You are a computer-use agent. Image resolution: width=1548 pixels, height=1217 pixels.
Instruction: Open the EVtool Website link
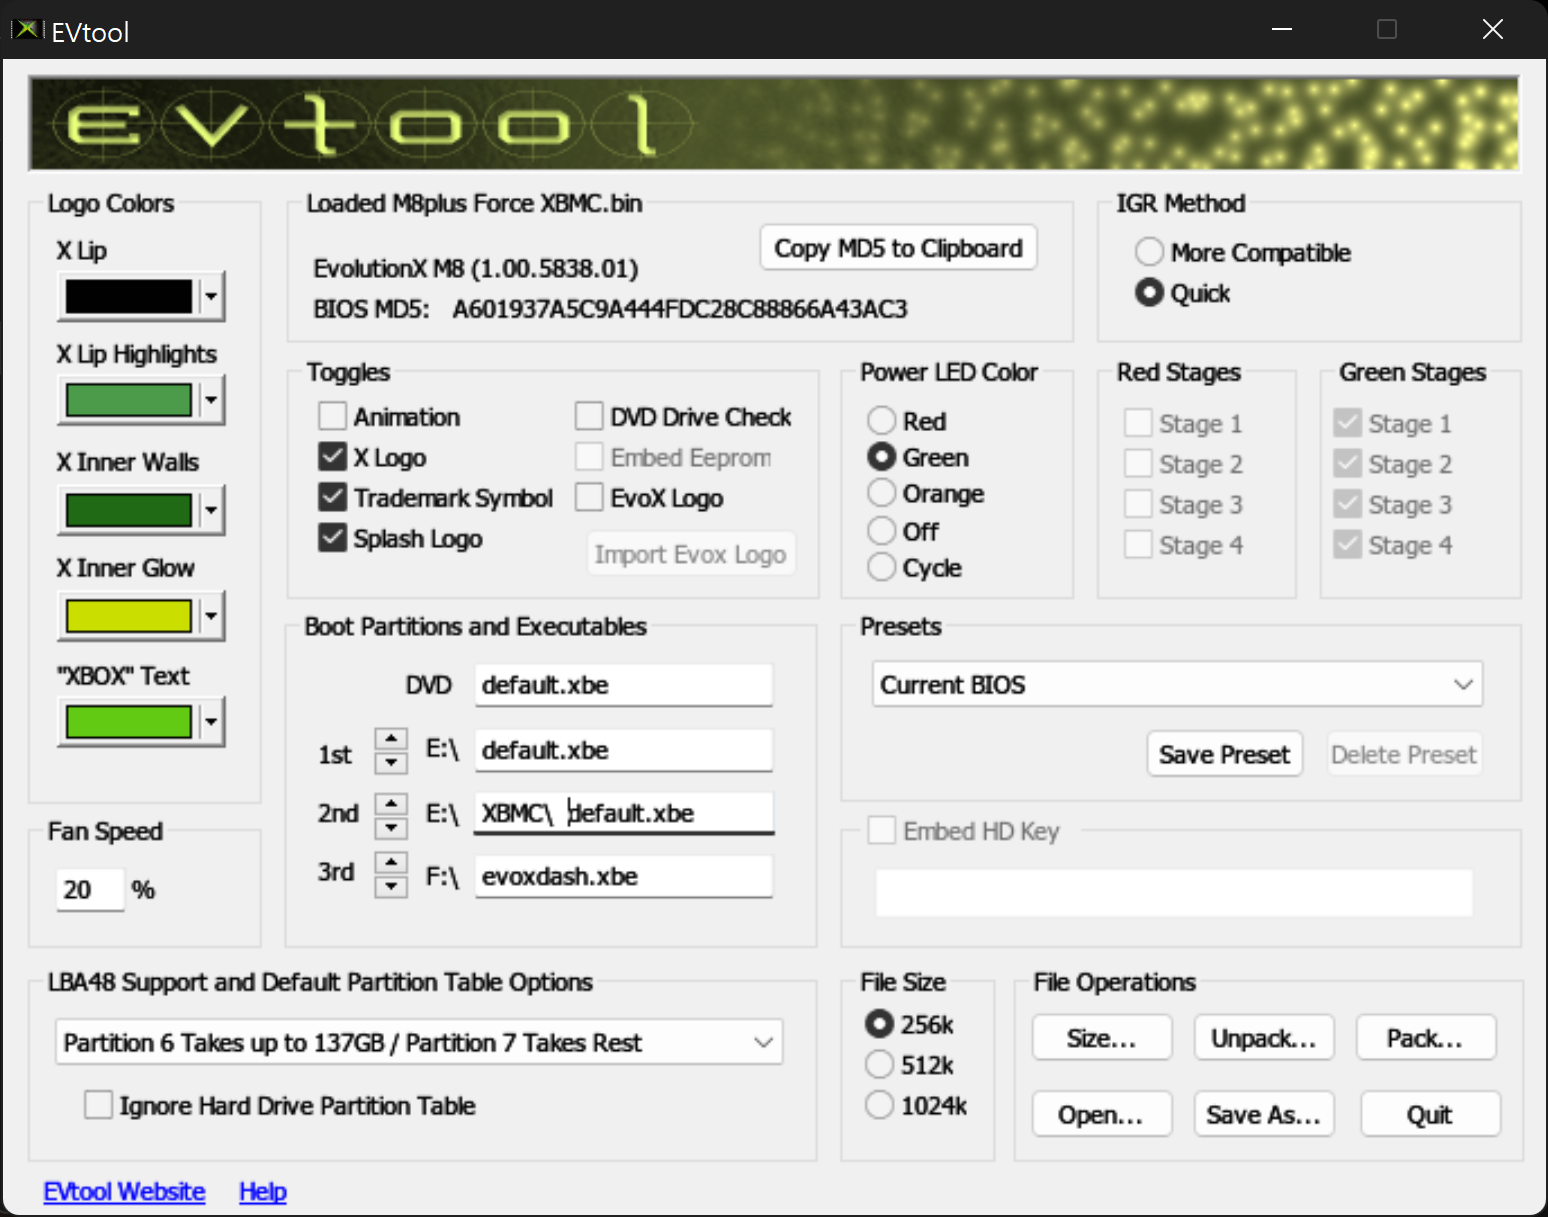(x=124, y=1191)
